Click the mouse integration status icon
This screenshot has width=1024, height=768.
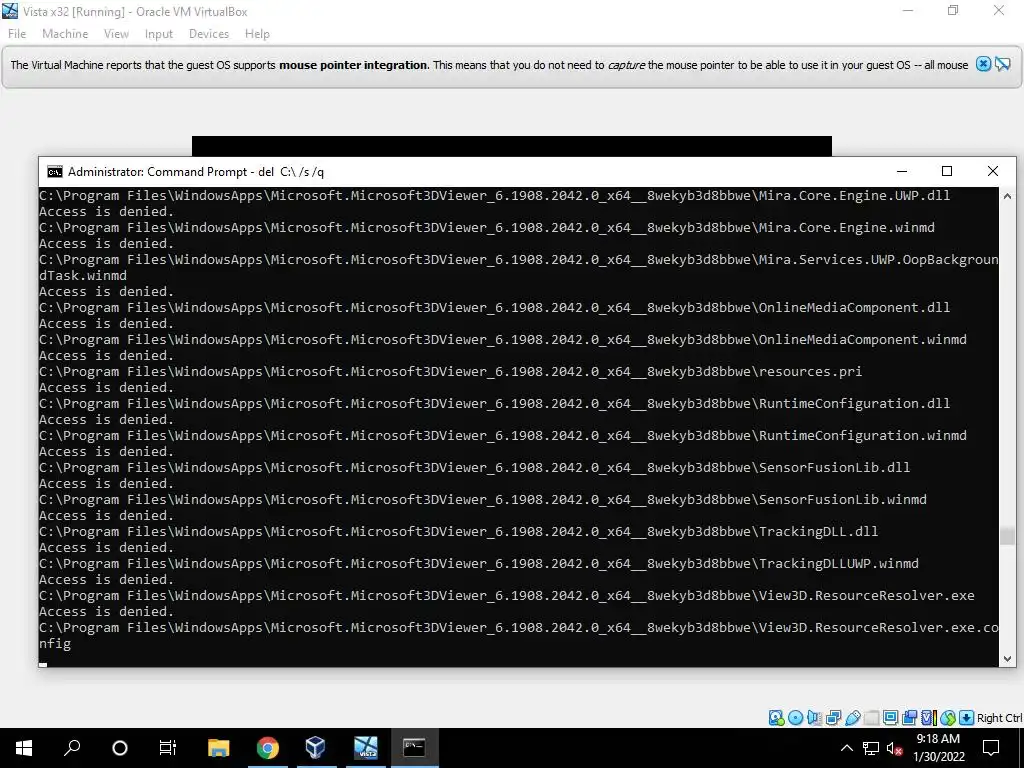pyautogui.click(x=948, y=718)
